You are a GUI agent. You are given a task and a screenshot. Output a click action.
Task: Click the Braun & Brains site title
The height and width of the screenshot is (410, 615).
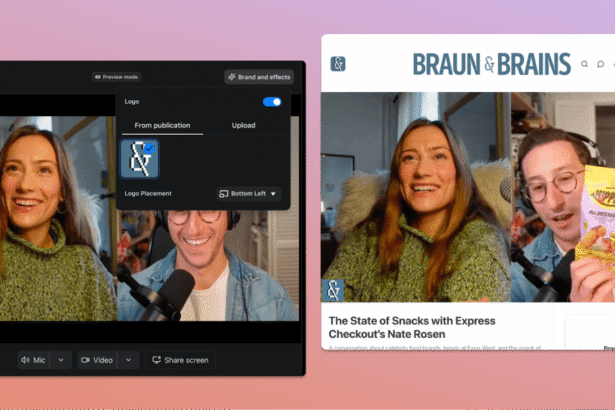pyautogui.click(x=492, y=64)
